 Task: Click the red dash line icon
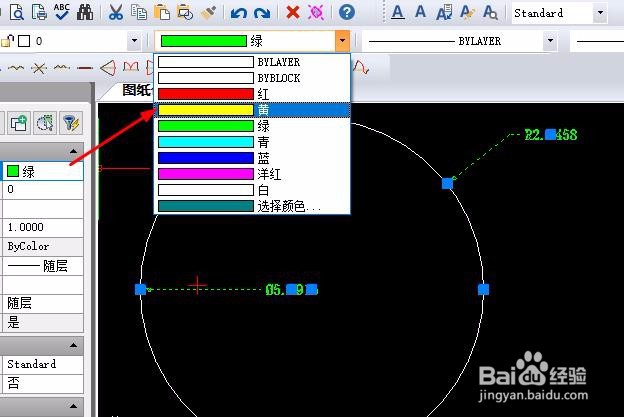[85, 68]
